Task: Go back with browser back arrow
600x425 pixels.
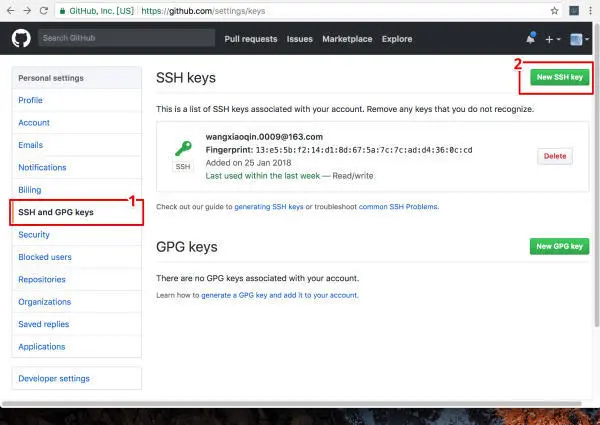Action: tap(10, 11)
